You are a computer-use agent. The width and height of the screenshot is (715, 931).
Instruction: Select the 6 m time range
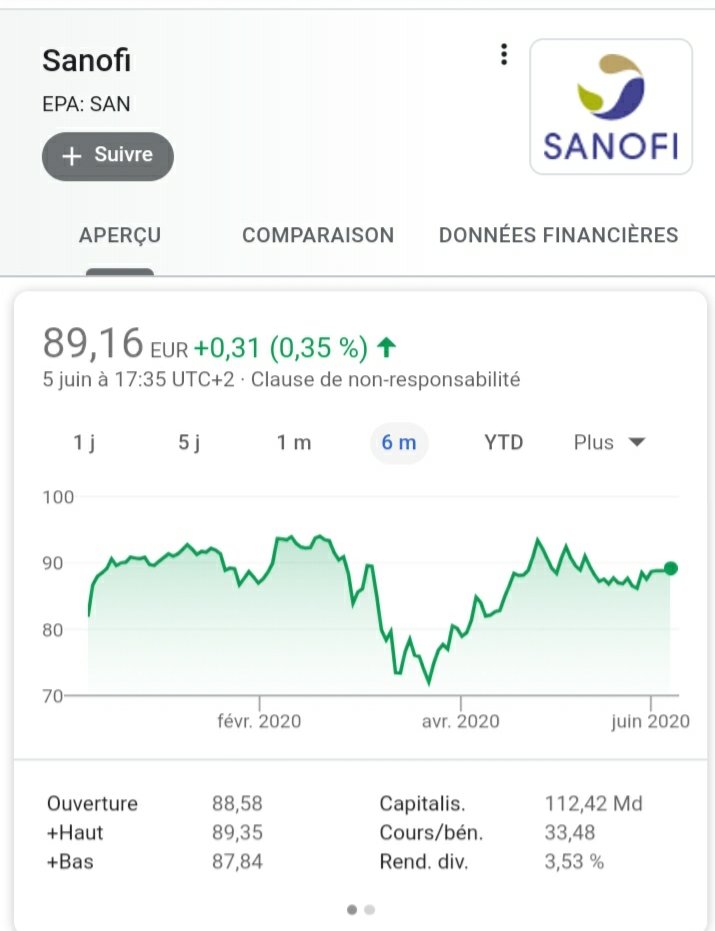[x=399, y=443]
